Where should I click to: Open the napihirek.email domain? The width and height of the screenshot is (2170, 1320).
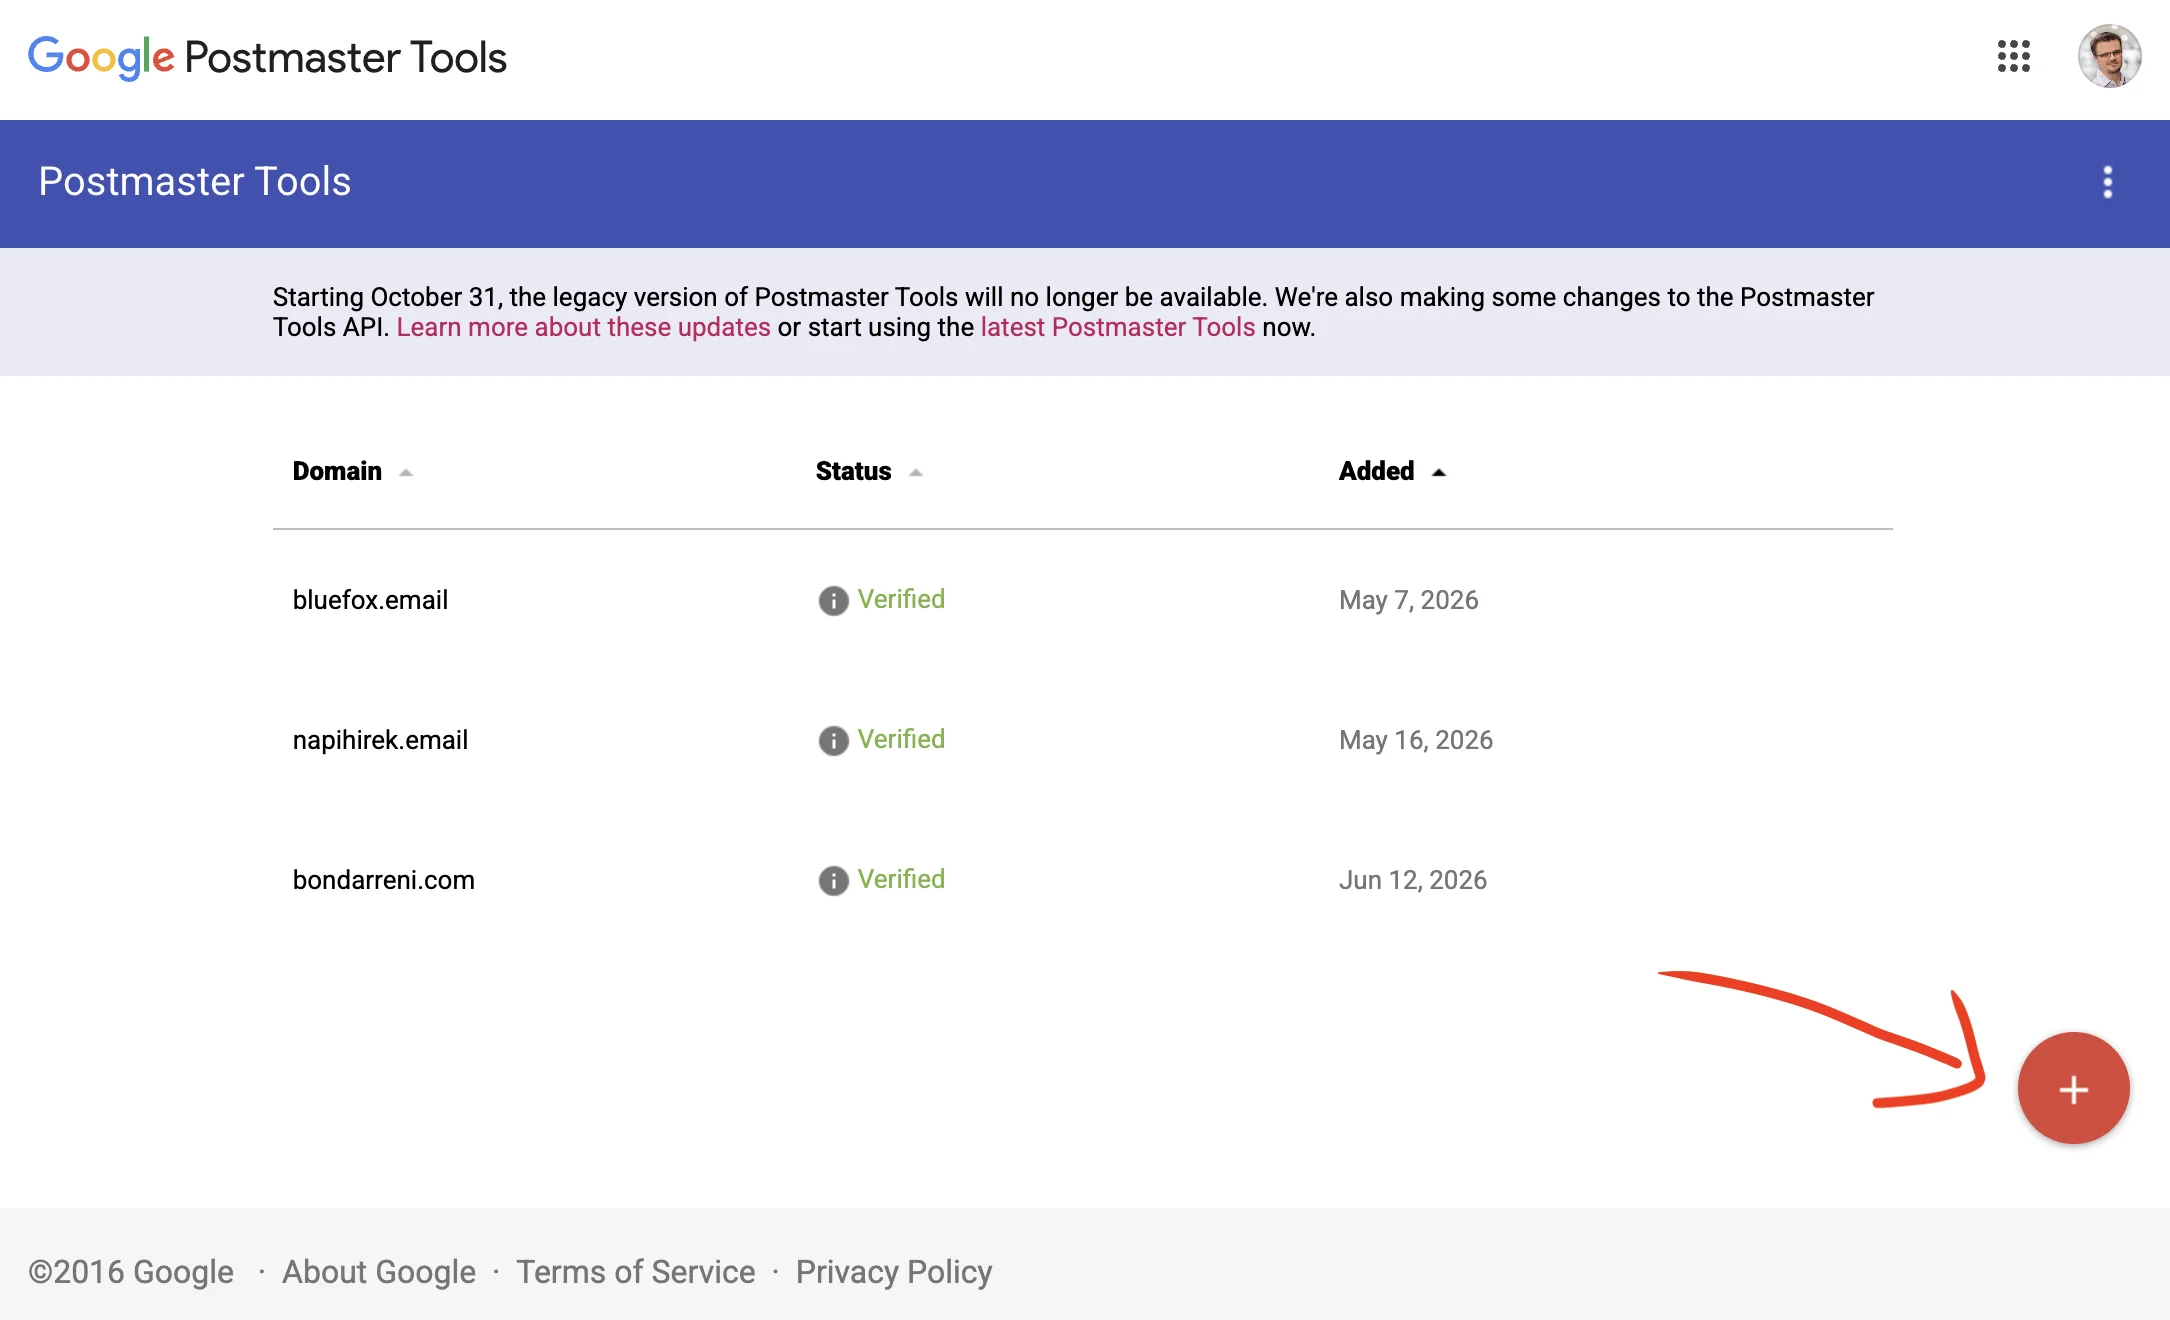pyautogui.click(x=380, y=740)
